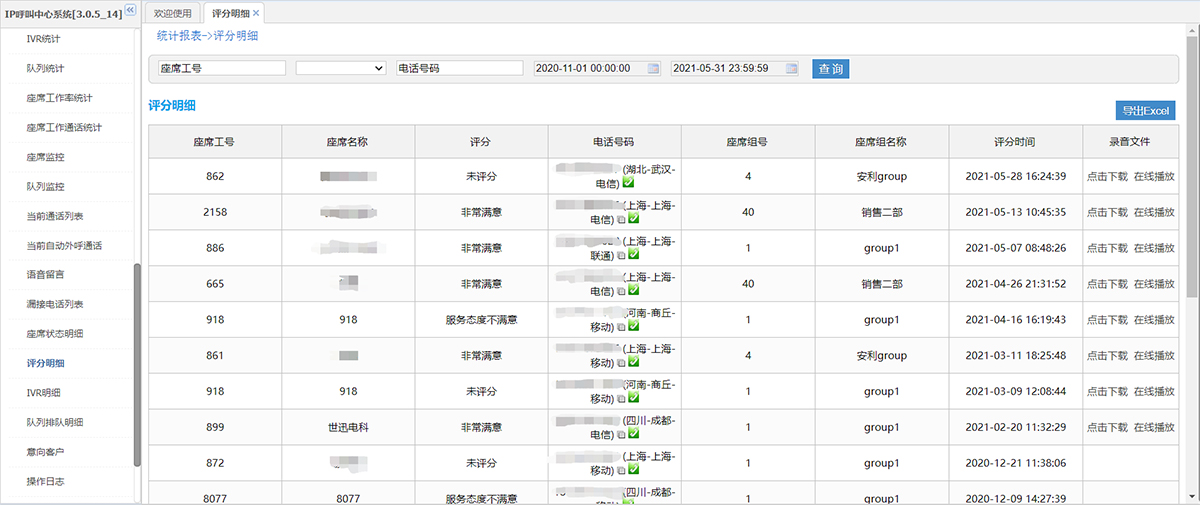Click the 导出Excel button
Image resolution: width=1200 pixels, height=505 pixels.
[x=1146, y=110]
